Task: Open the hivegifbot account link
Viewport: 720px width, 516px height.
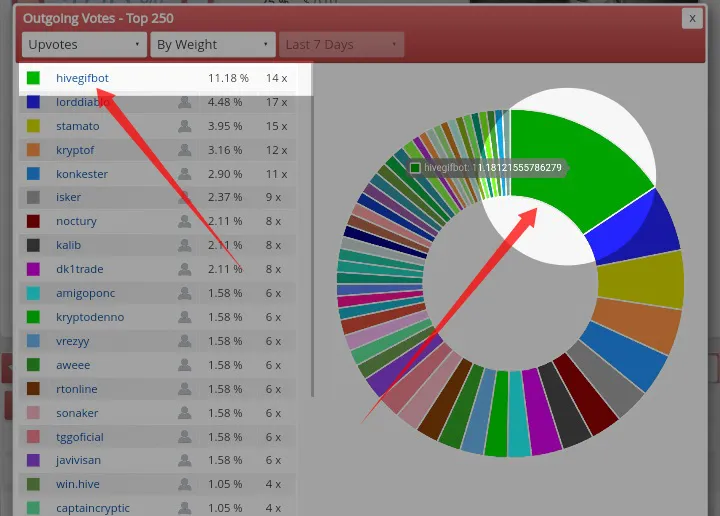Action: 82,78
